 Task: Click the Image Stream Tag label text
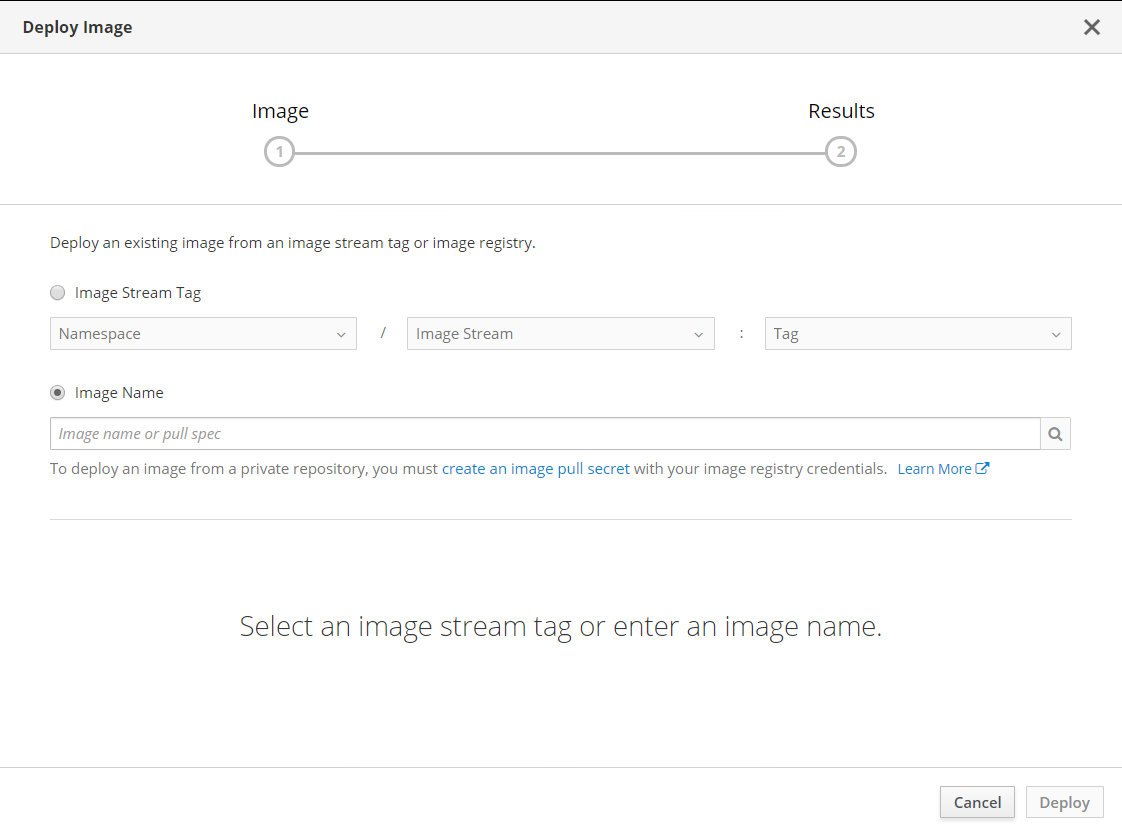(x=138, y=293)
